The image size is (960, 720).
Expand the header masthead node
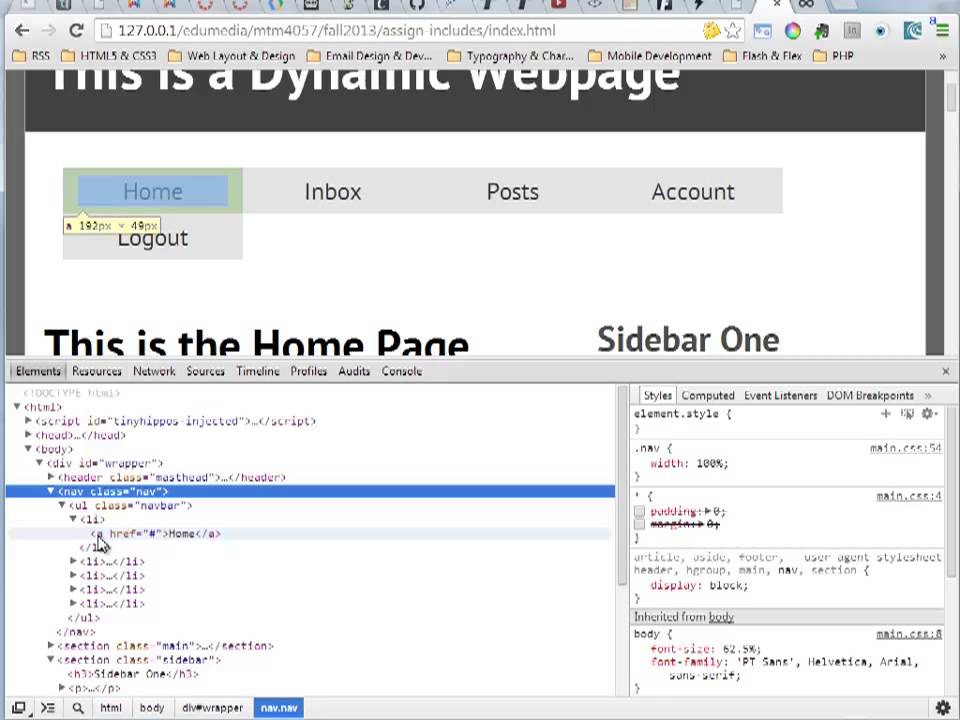pyautogui.click(x=51, y=477)
